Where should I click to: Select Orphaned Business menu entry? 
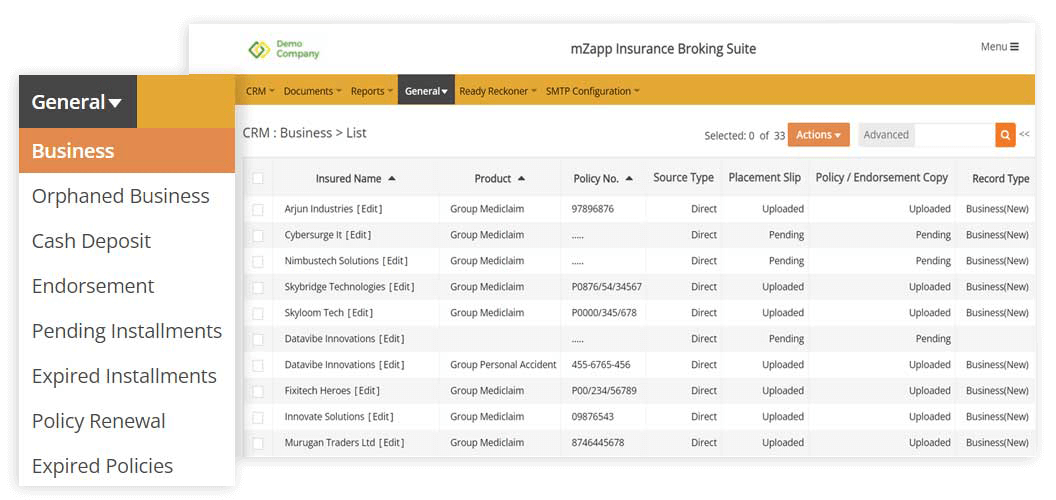click(x=120, y=196)
